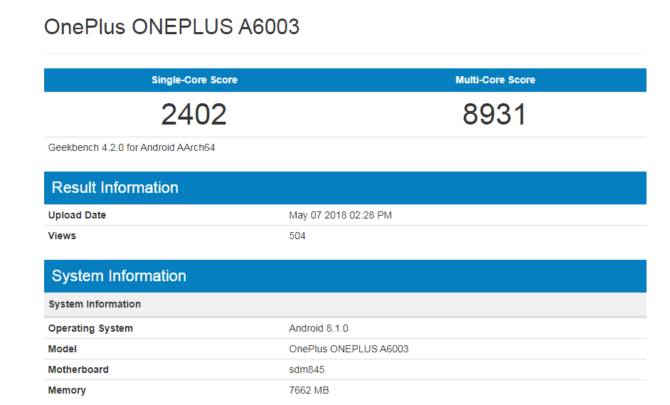Click the Memory label

(x=67, y=390)
